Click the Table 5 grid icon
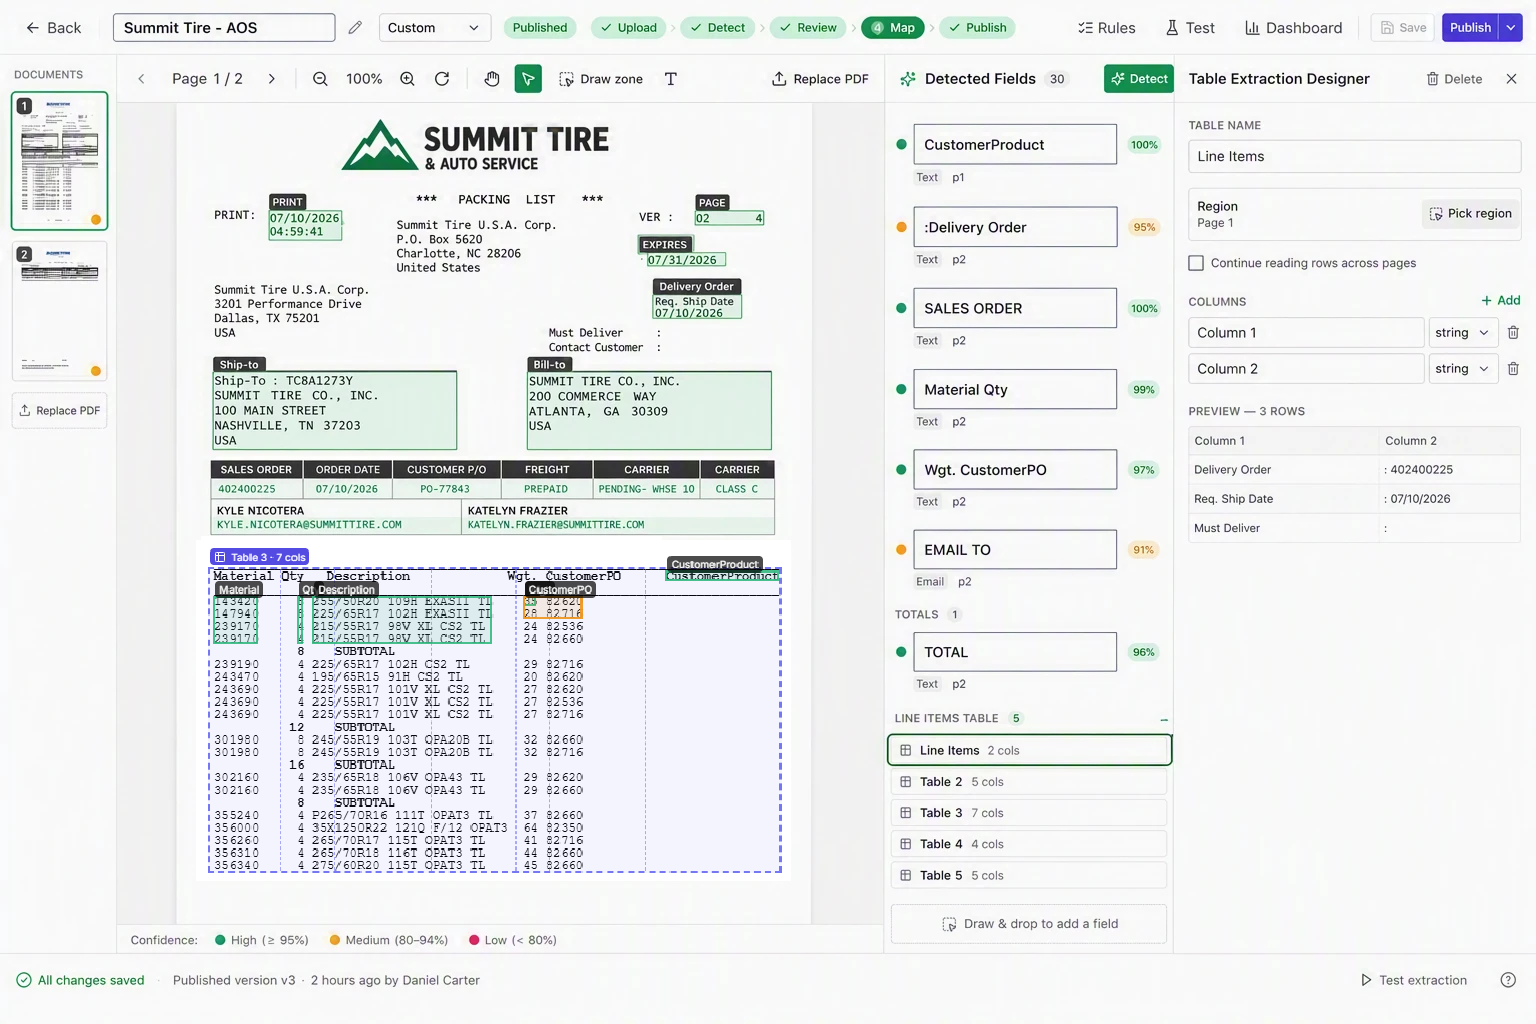Screen dimensions: 1536x1024 coord(905,875)
